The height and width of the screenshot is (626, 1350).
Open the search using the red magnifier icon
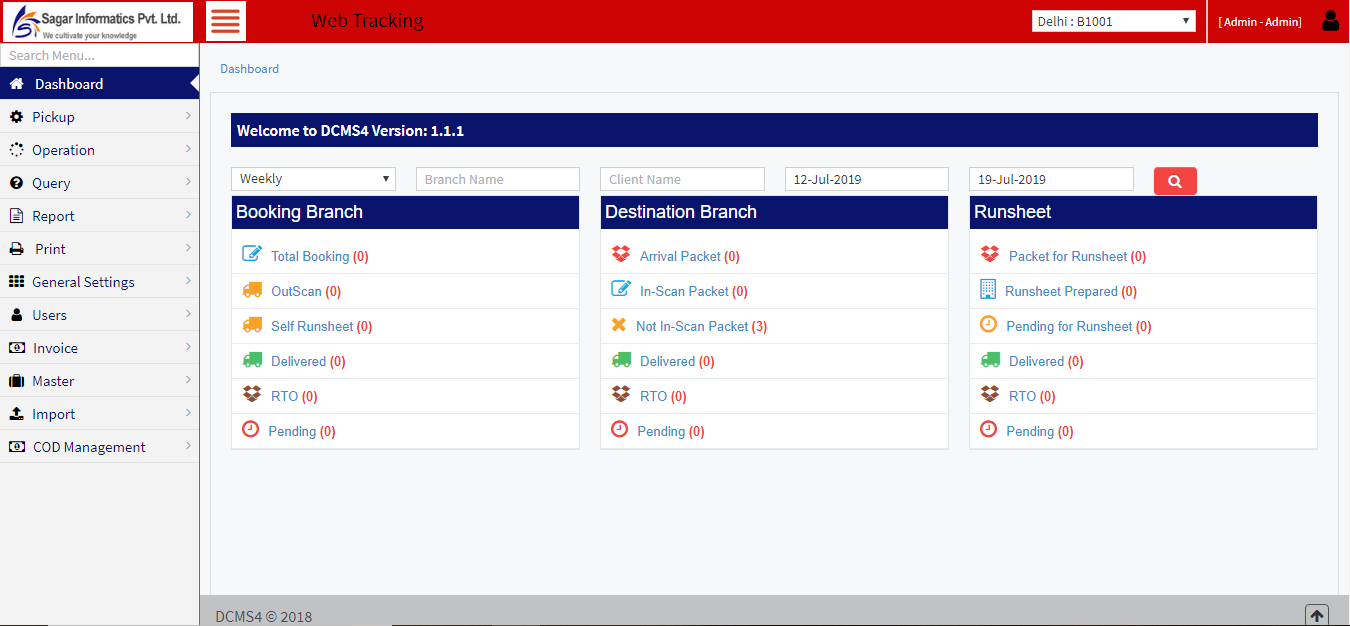click(1174, 181)
